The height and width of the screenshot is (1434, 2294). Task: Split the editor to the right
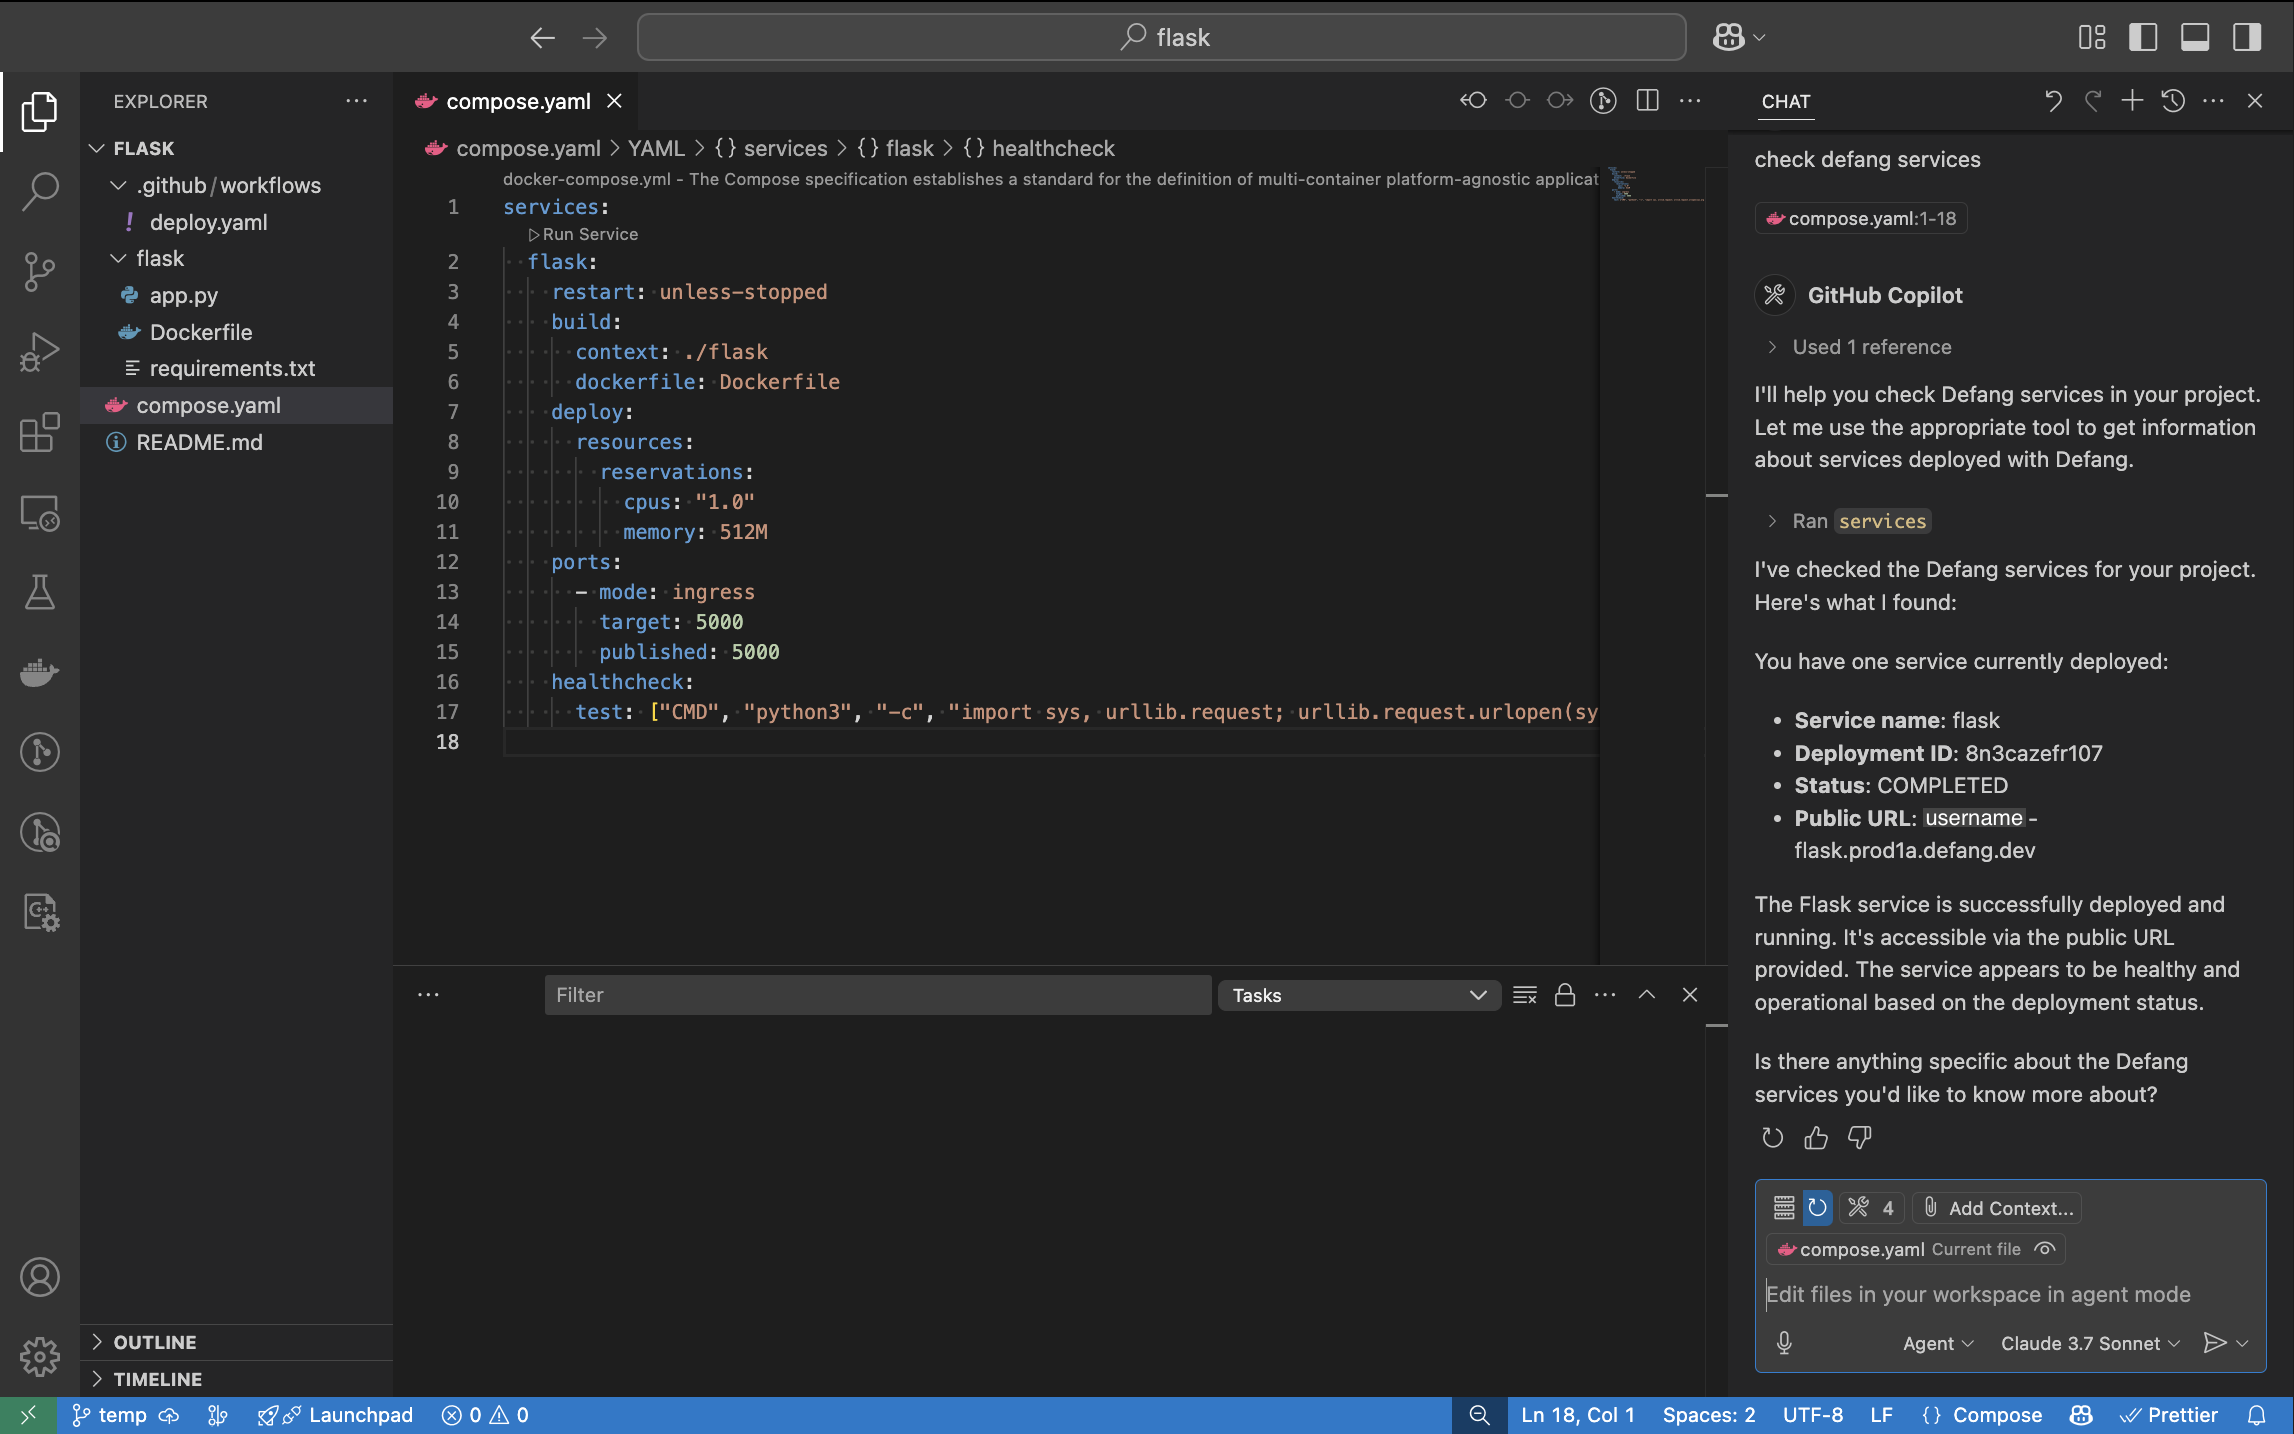(x=1647, y=100)
